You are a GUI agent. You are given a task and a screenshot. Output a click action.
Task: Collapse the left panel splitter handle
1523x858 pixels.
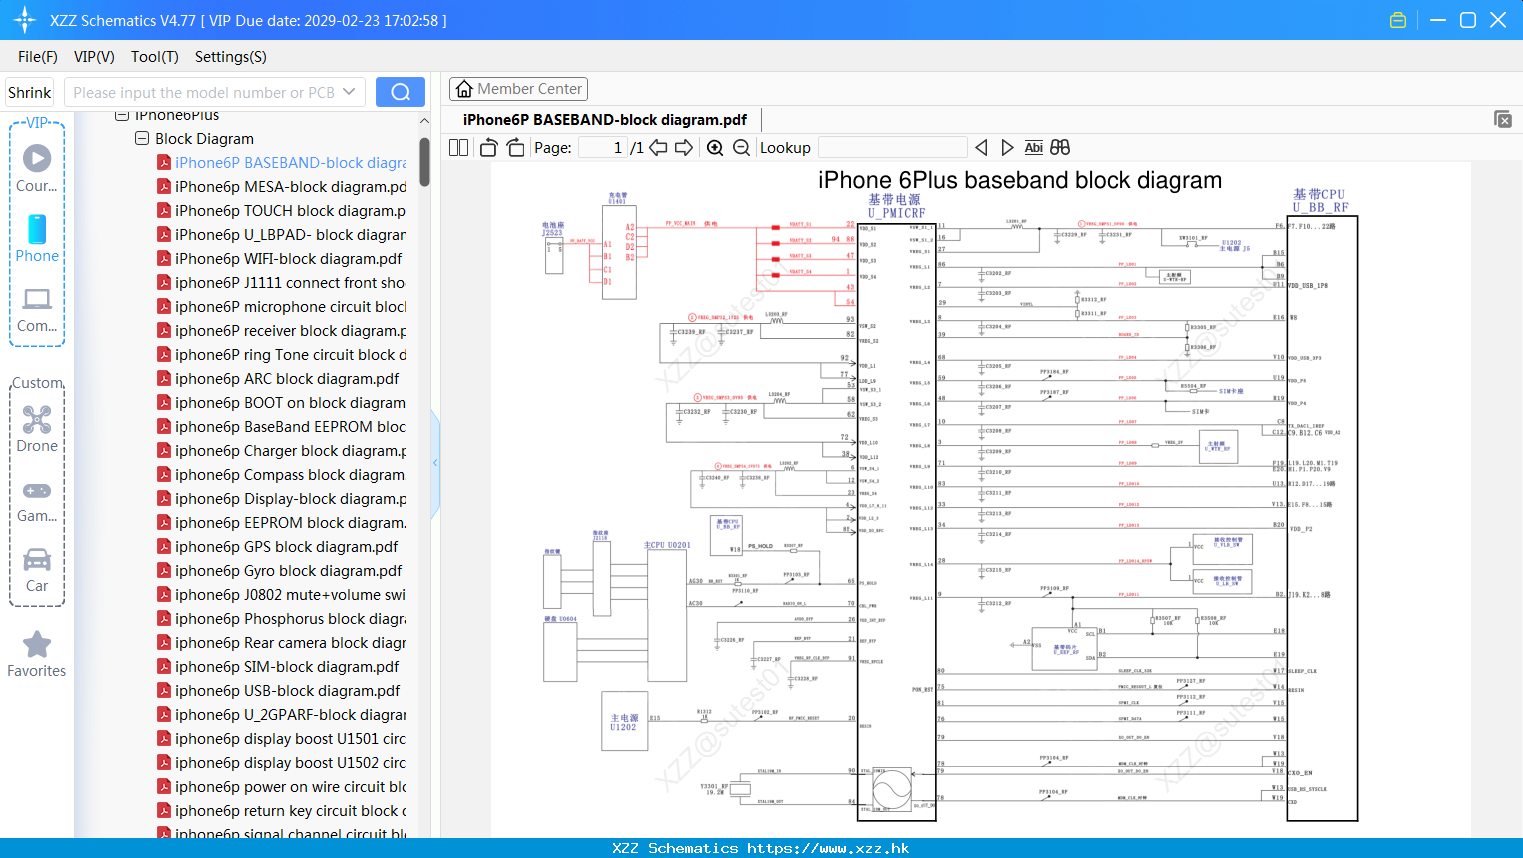435,463
